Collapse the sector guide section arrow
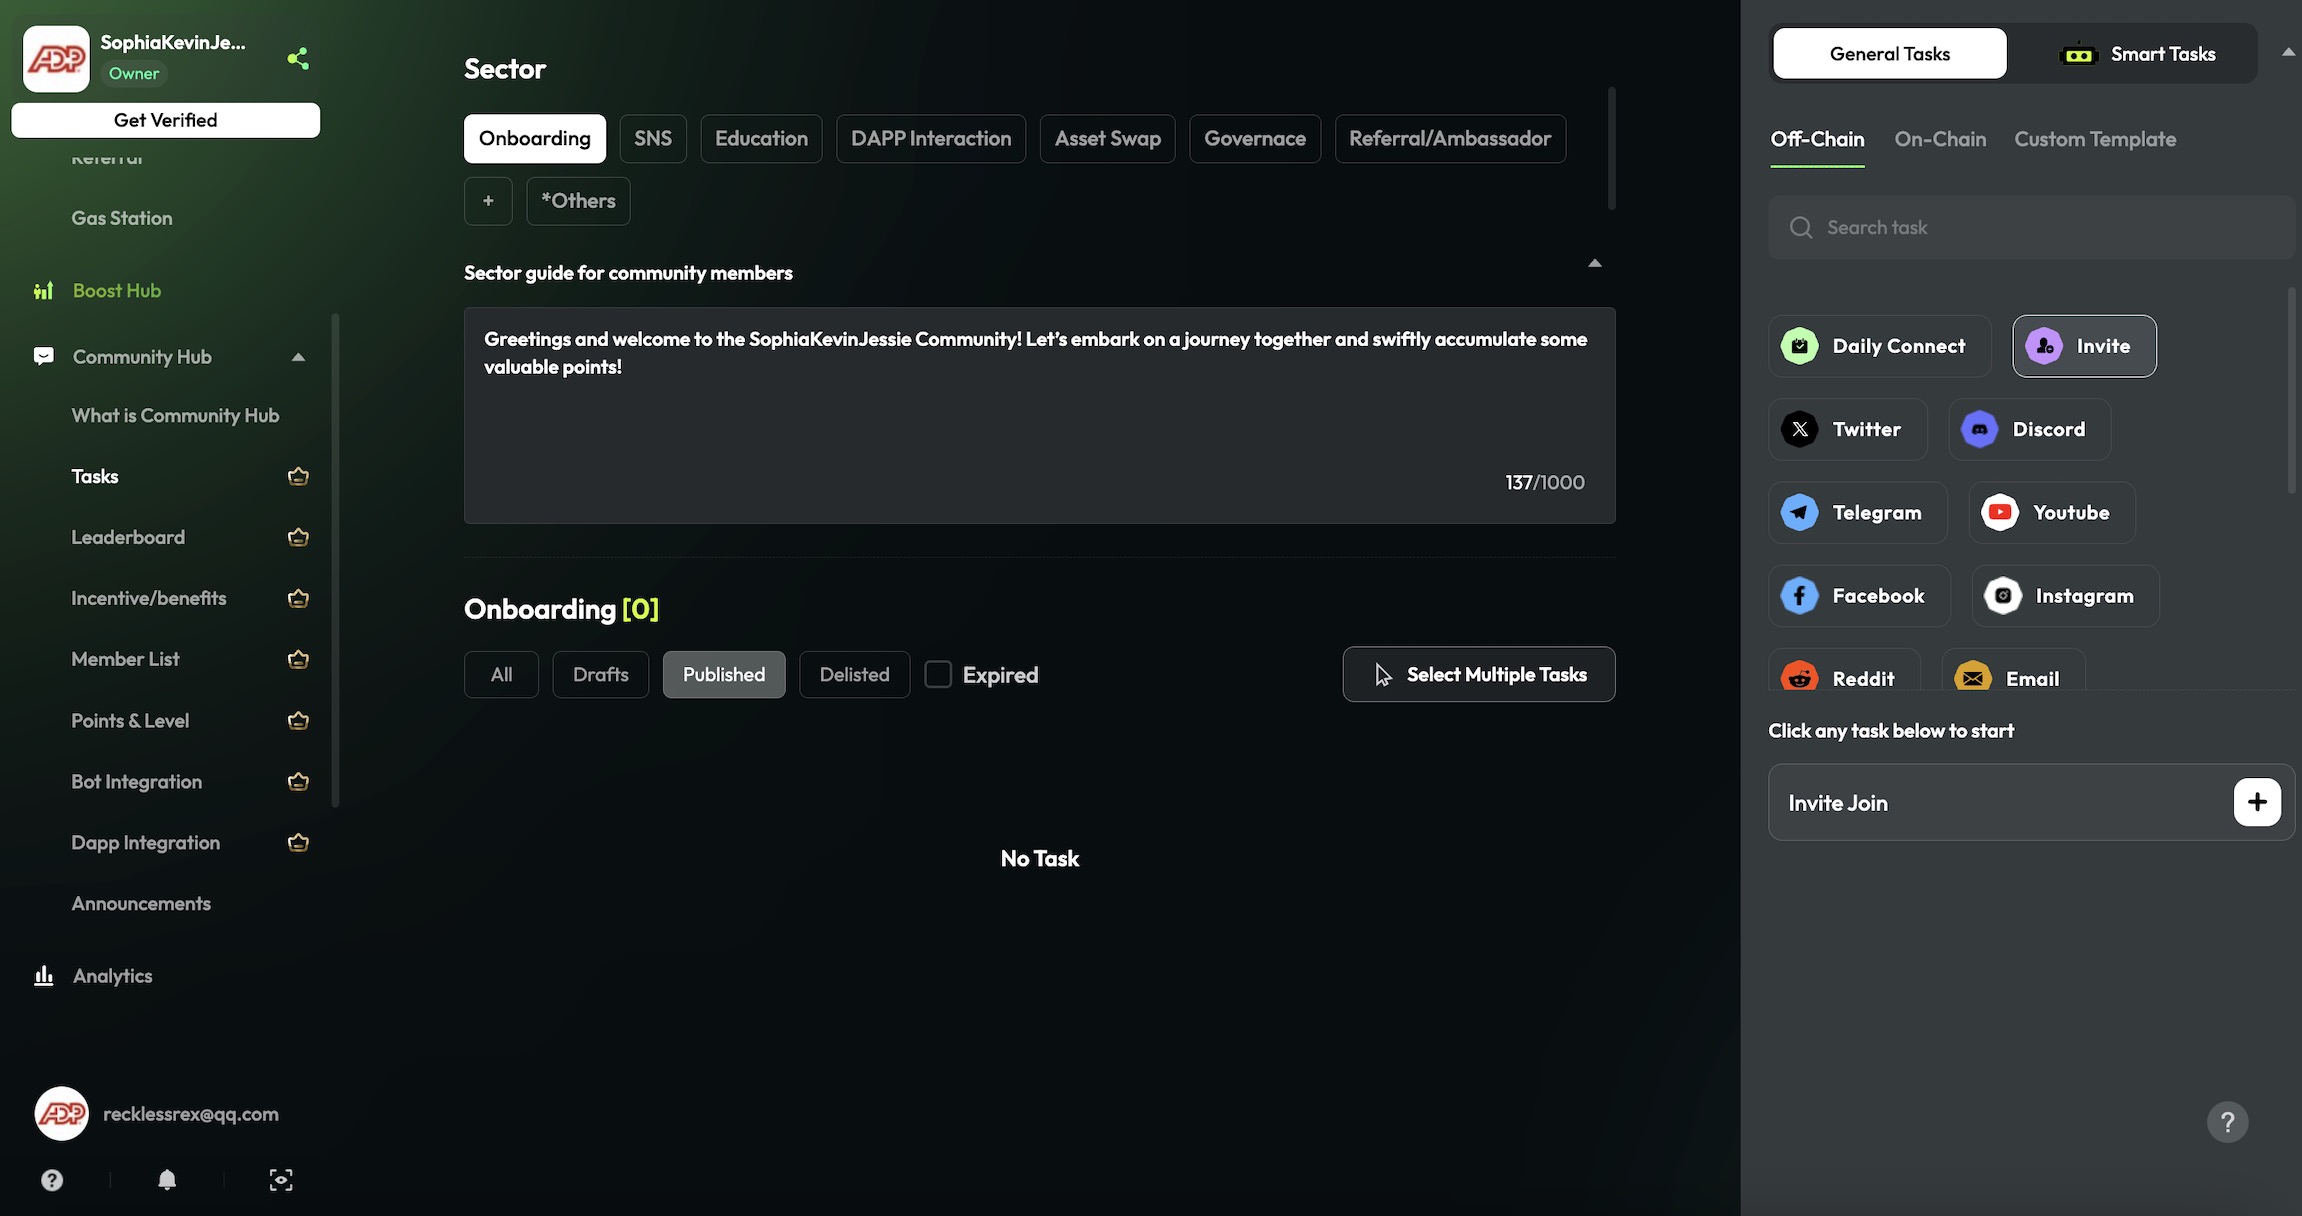This screenshot has height=1216, width=2302. click(x=1594, y=264)
